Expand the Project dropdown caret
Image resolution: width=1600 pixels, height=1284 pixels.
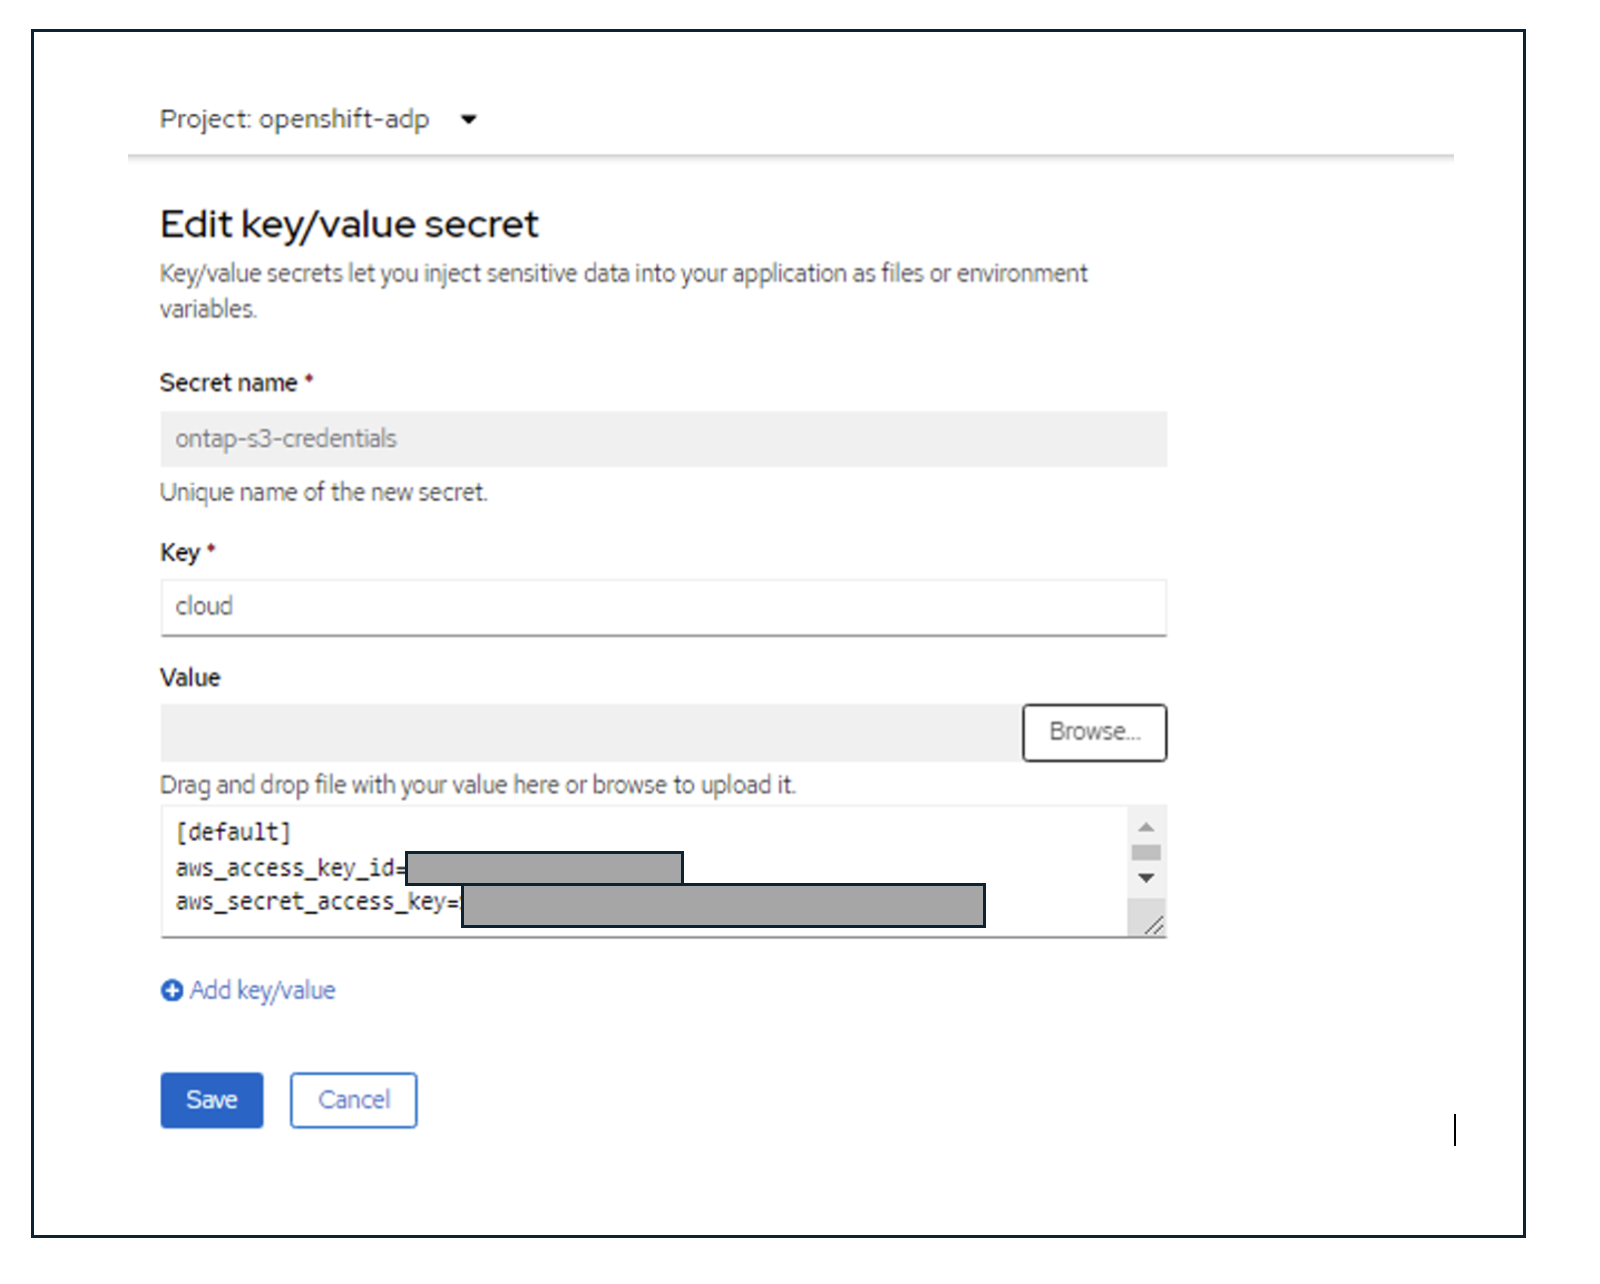click(468, 120)
